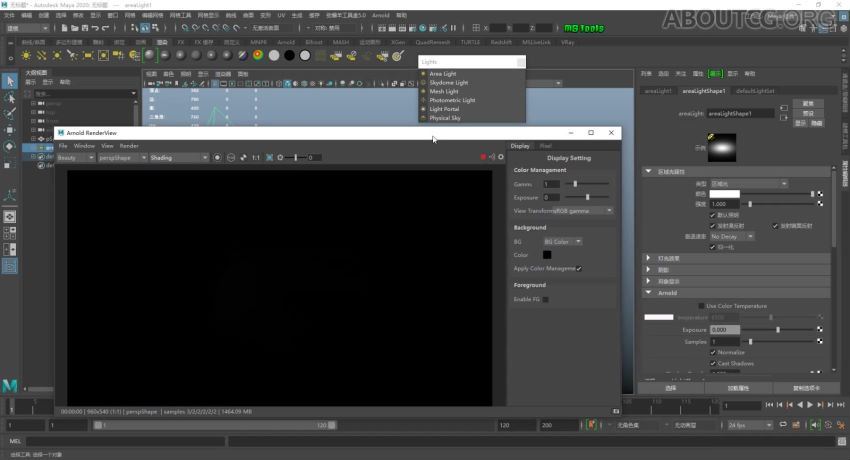This screenshot has height=460, width=850.
Task: Click the ambient light shelf icon
Action: [26, 55]
